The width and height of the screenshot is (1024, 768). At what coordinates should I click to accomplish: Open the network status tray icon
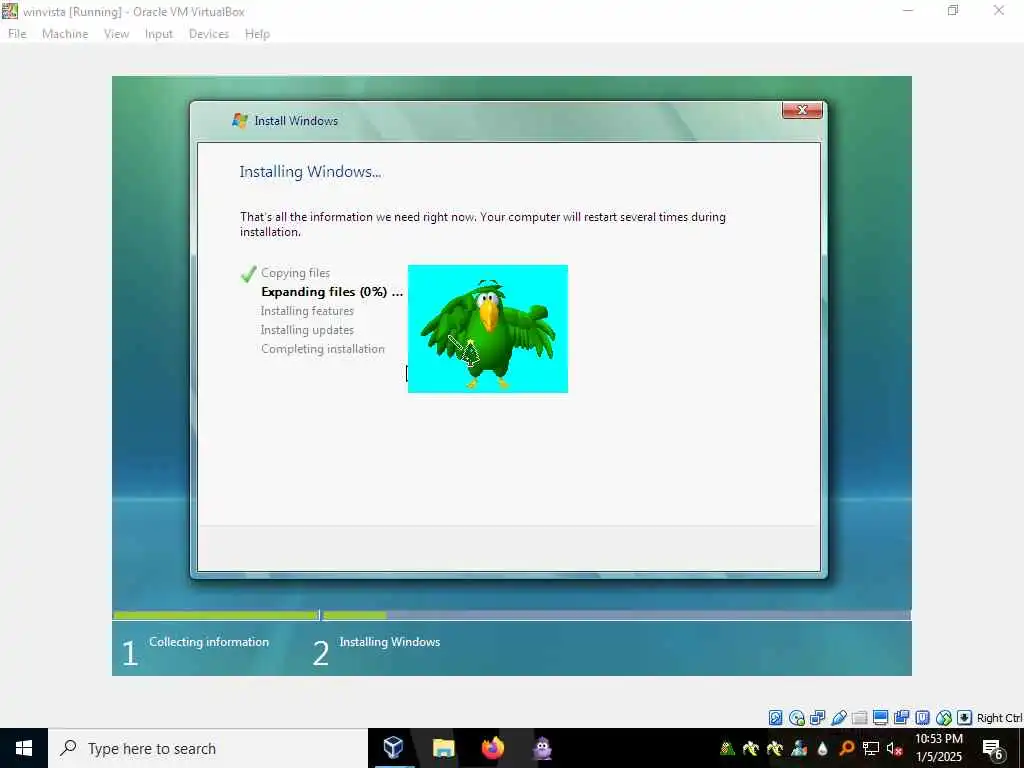click(x=871, y=748)
